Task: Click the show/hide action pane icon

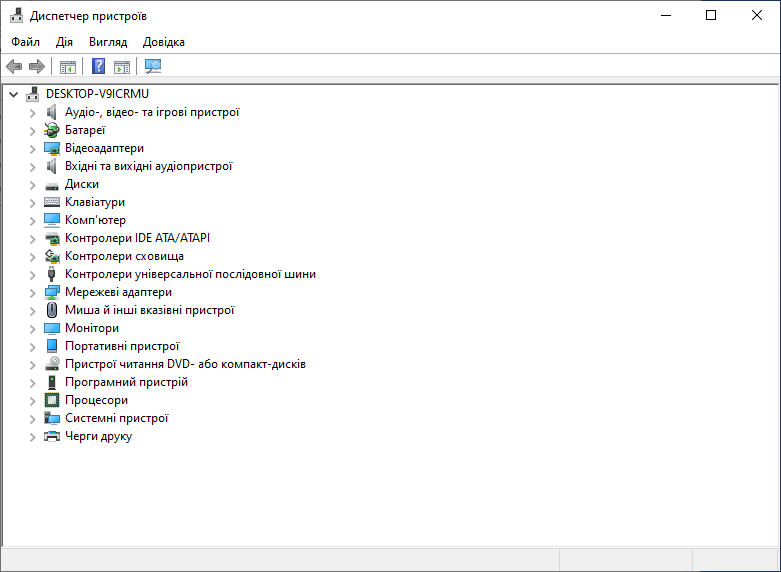Action: coord(122,66)
